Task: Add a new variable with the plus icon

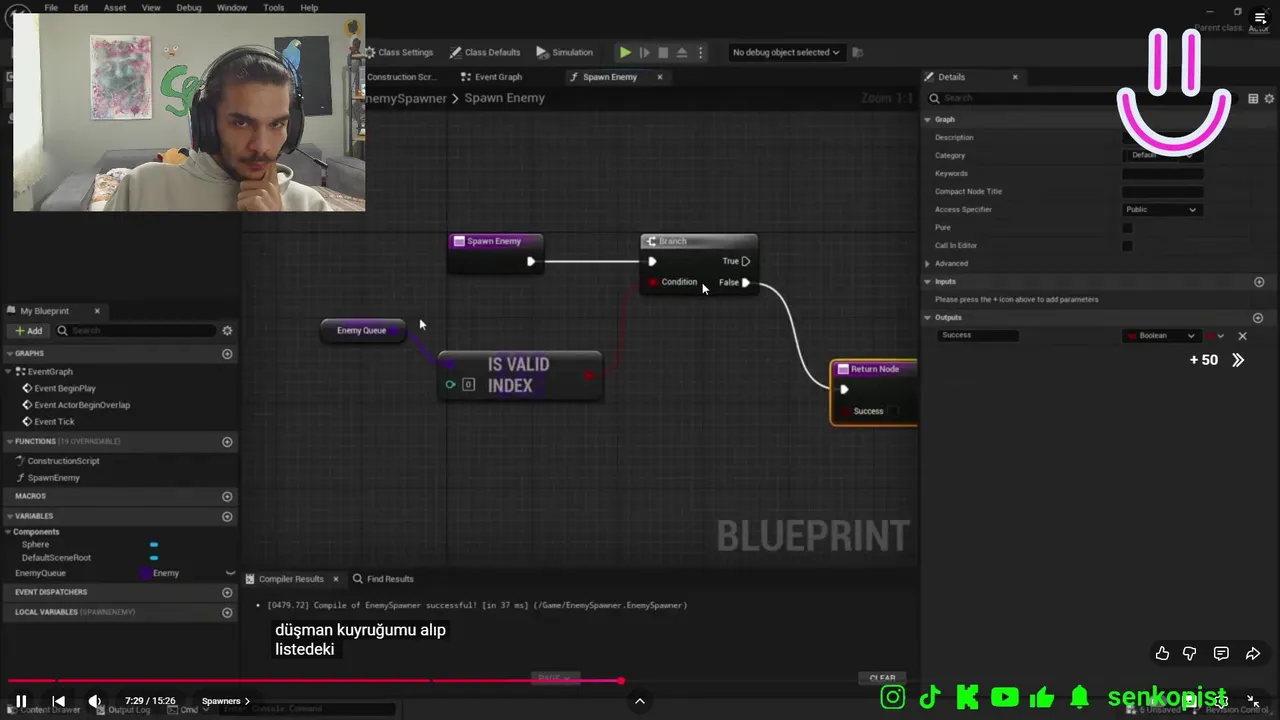Action: click(x=227, y=517)
